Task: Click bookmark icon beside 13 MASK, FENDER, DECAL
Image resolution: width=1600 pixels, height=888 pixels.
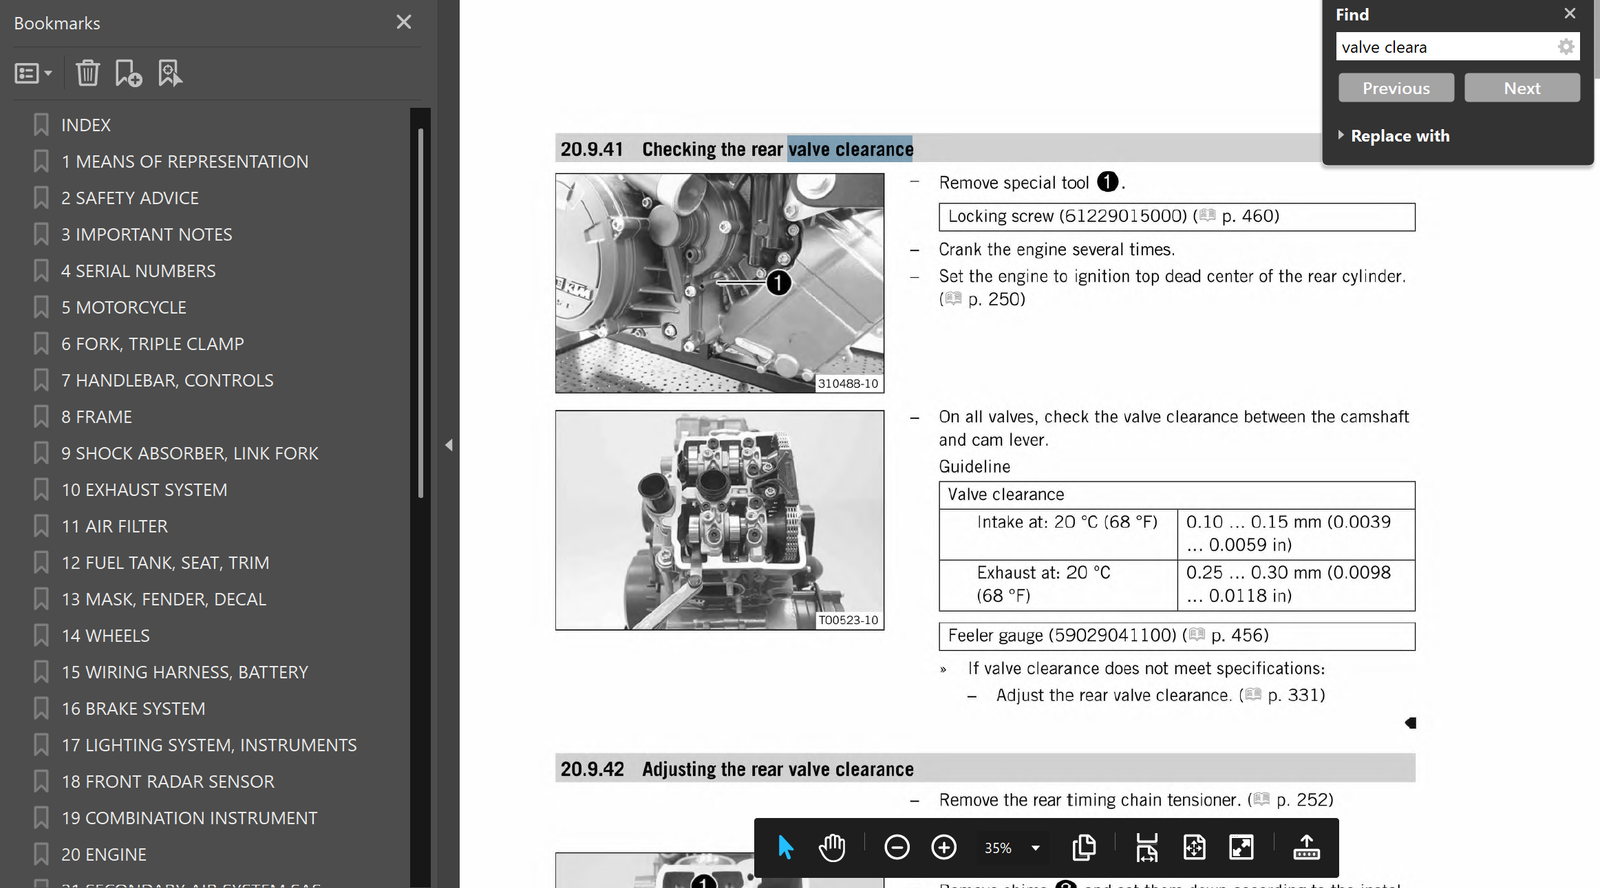Action: (x=41, y=599)
